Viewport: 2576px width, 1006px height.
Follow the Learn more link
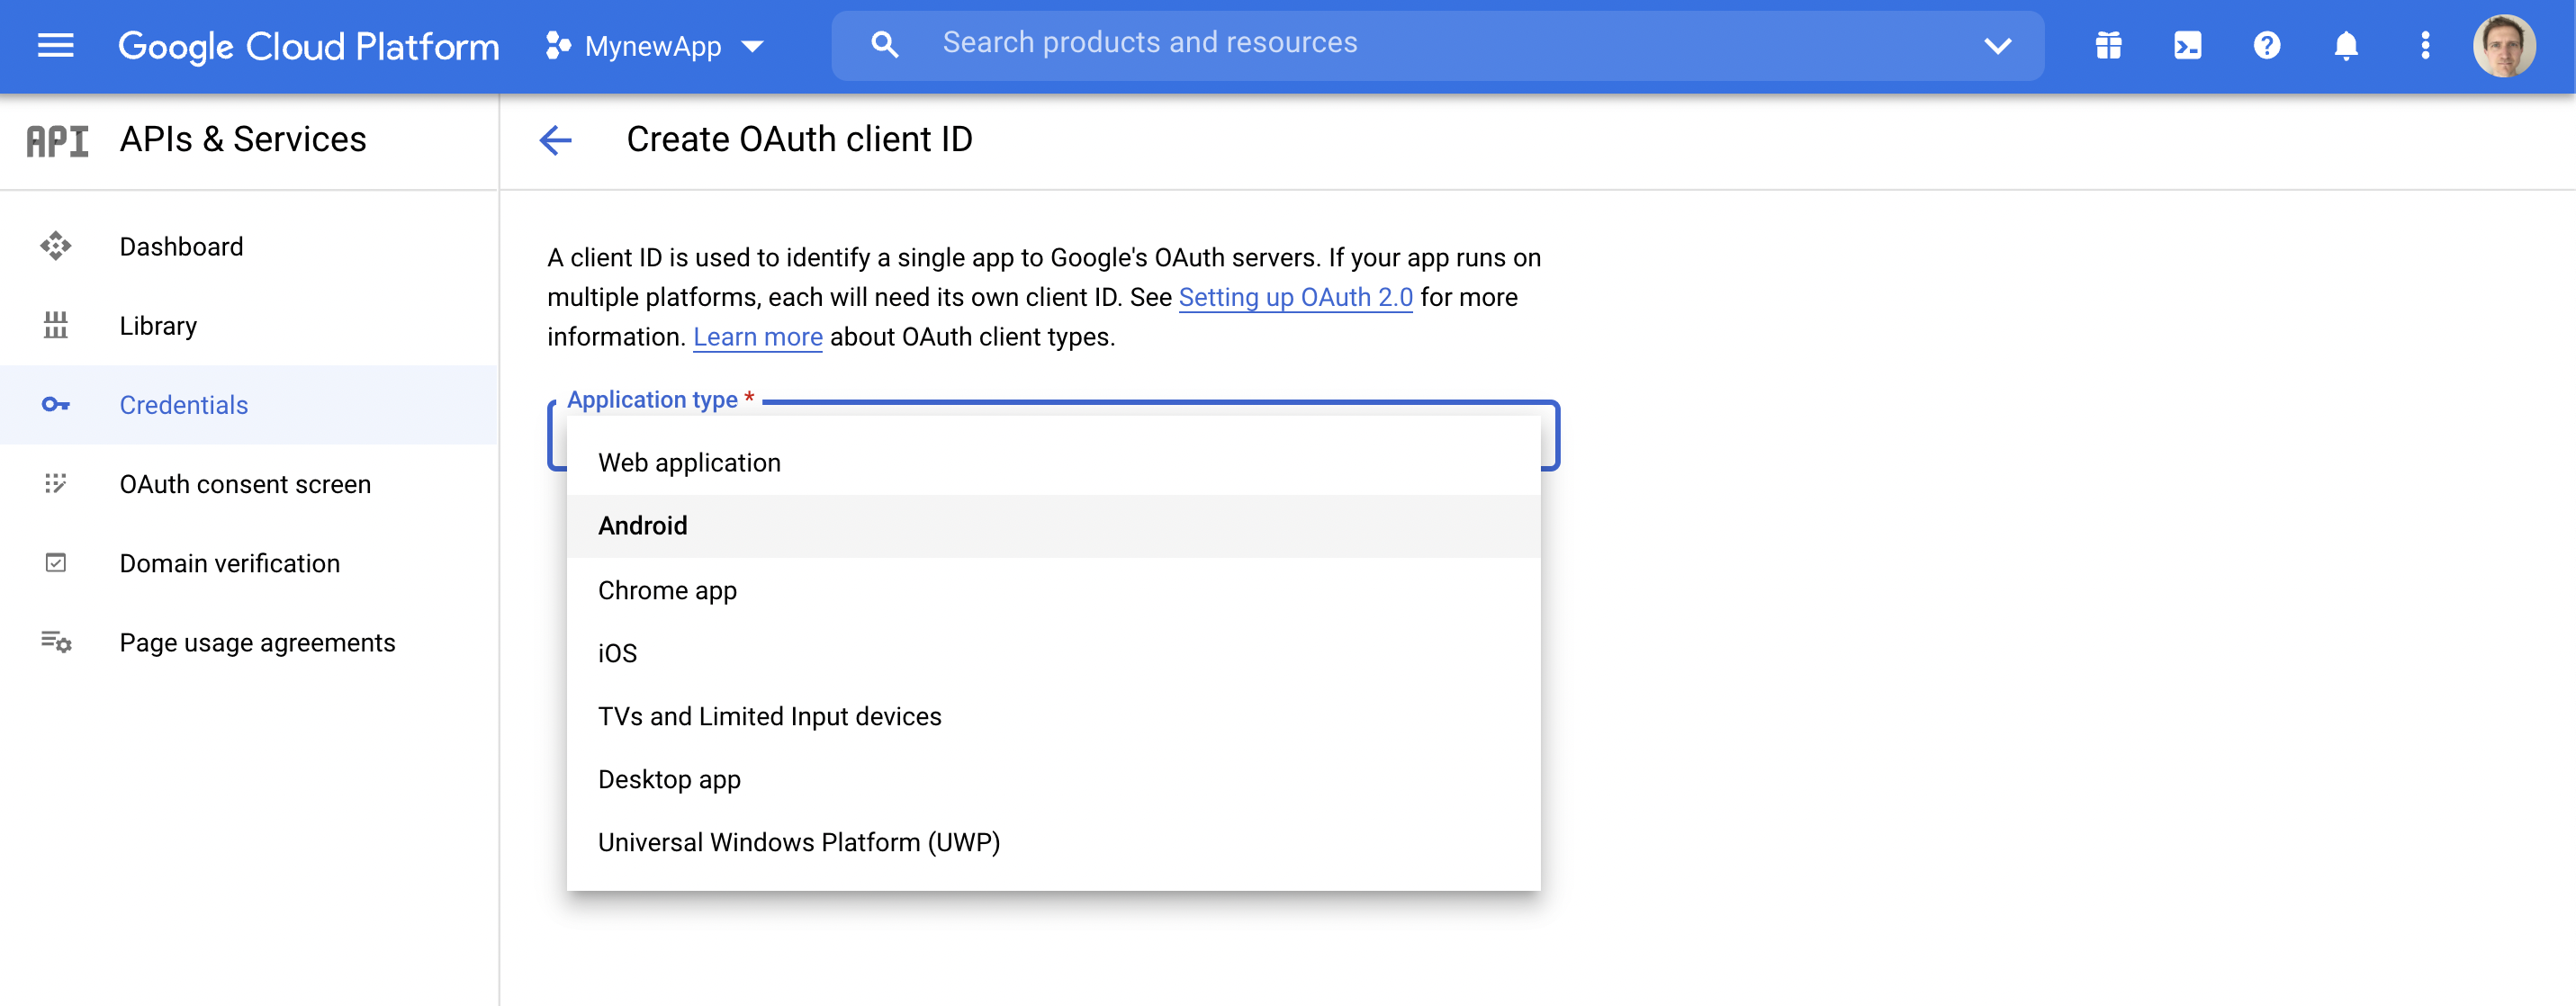757,337
